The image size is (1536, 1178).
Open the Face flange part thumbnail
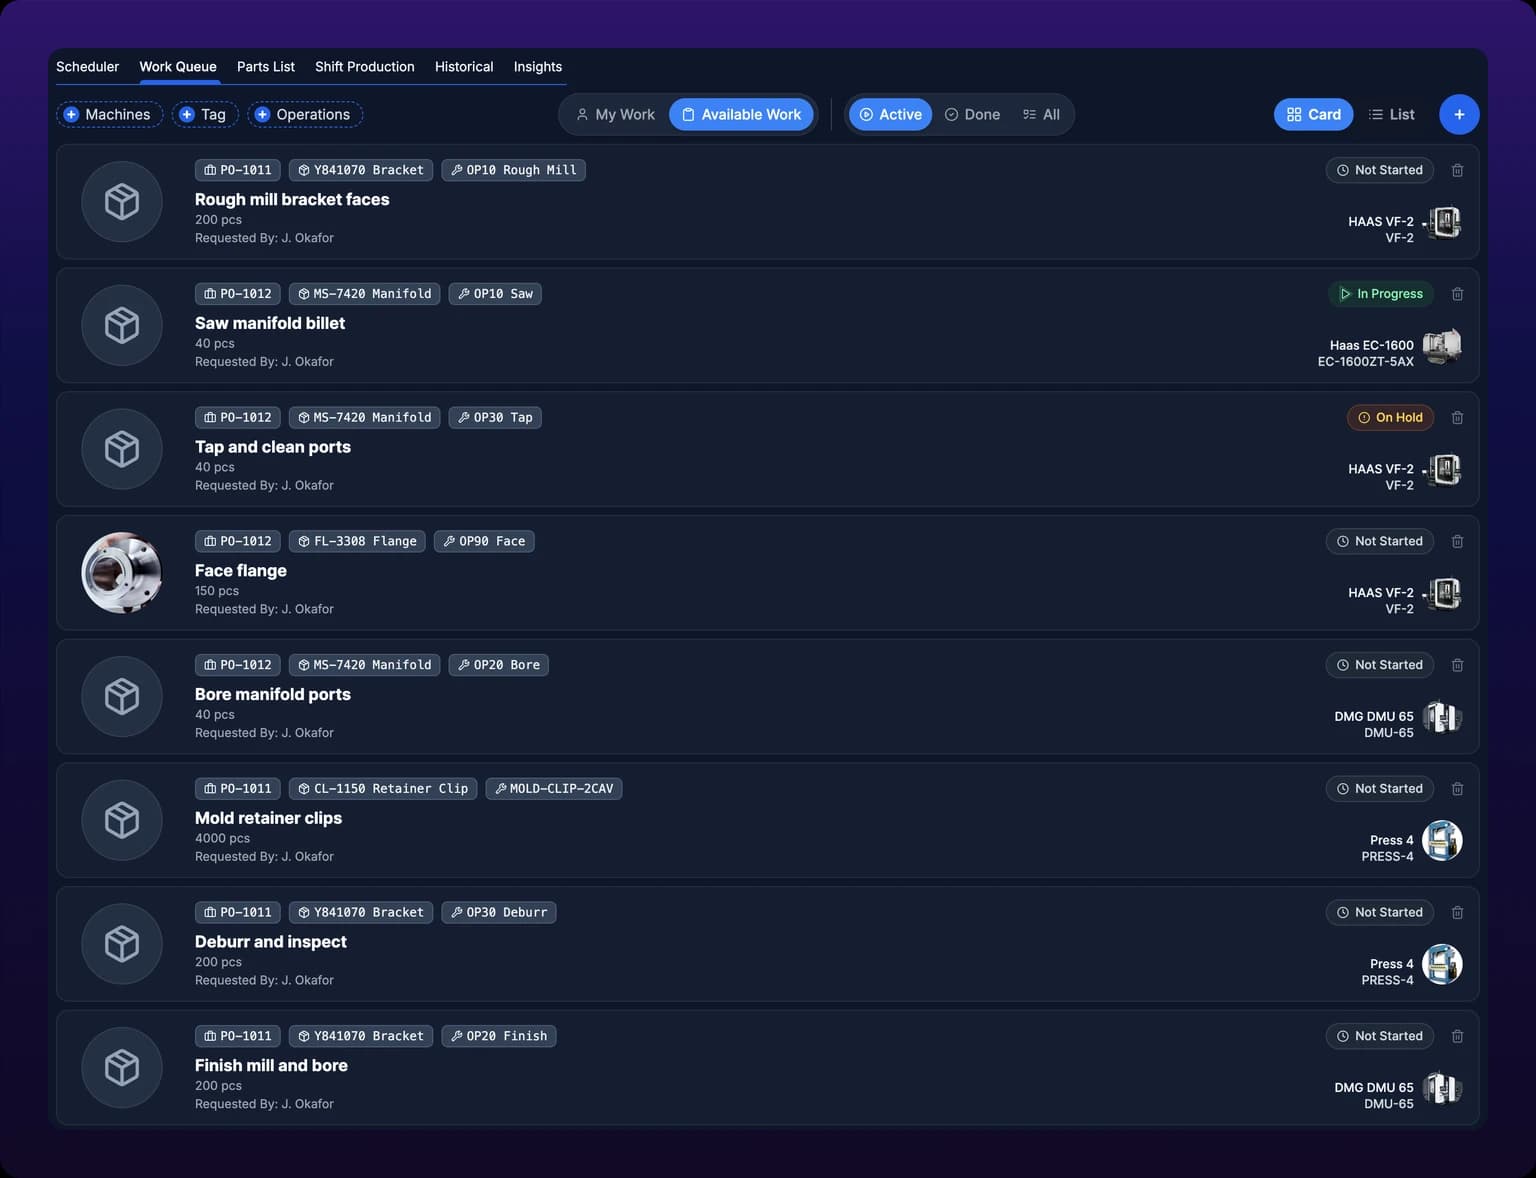coord(122,573)
